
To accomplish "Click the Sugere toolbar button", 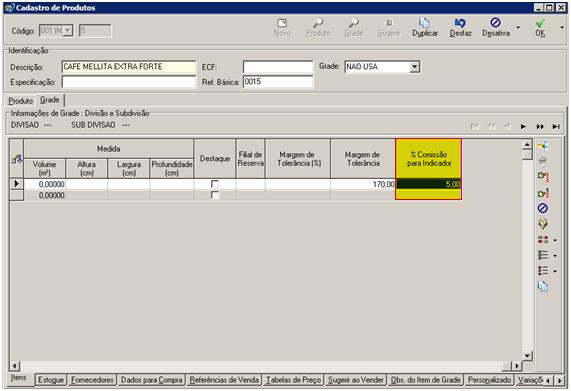I will (389, 28).
